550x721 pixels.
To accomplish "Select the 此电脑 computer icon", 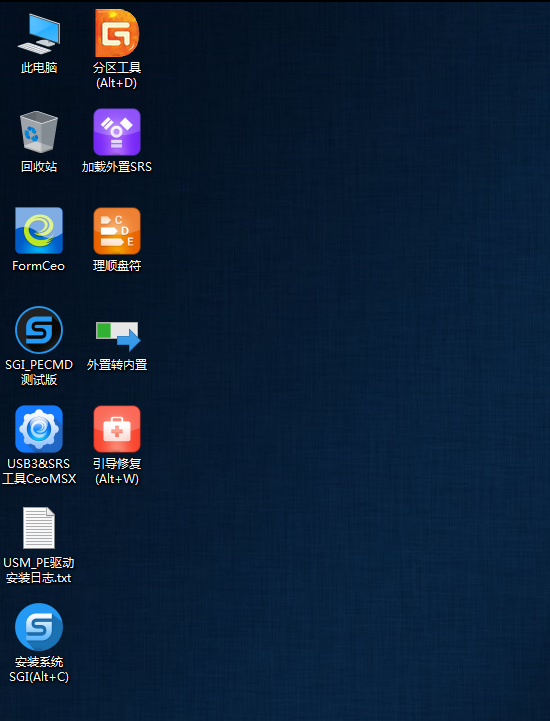I will tap(39, 34).
